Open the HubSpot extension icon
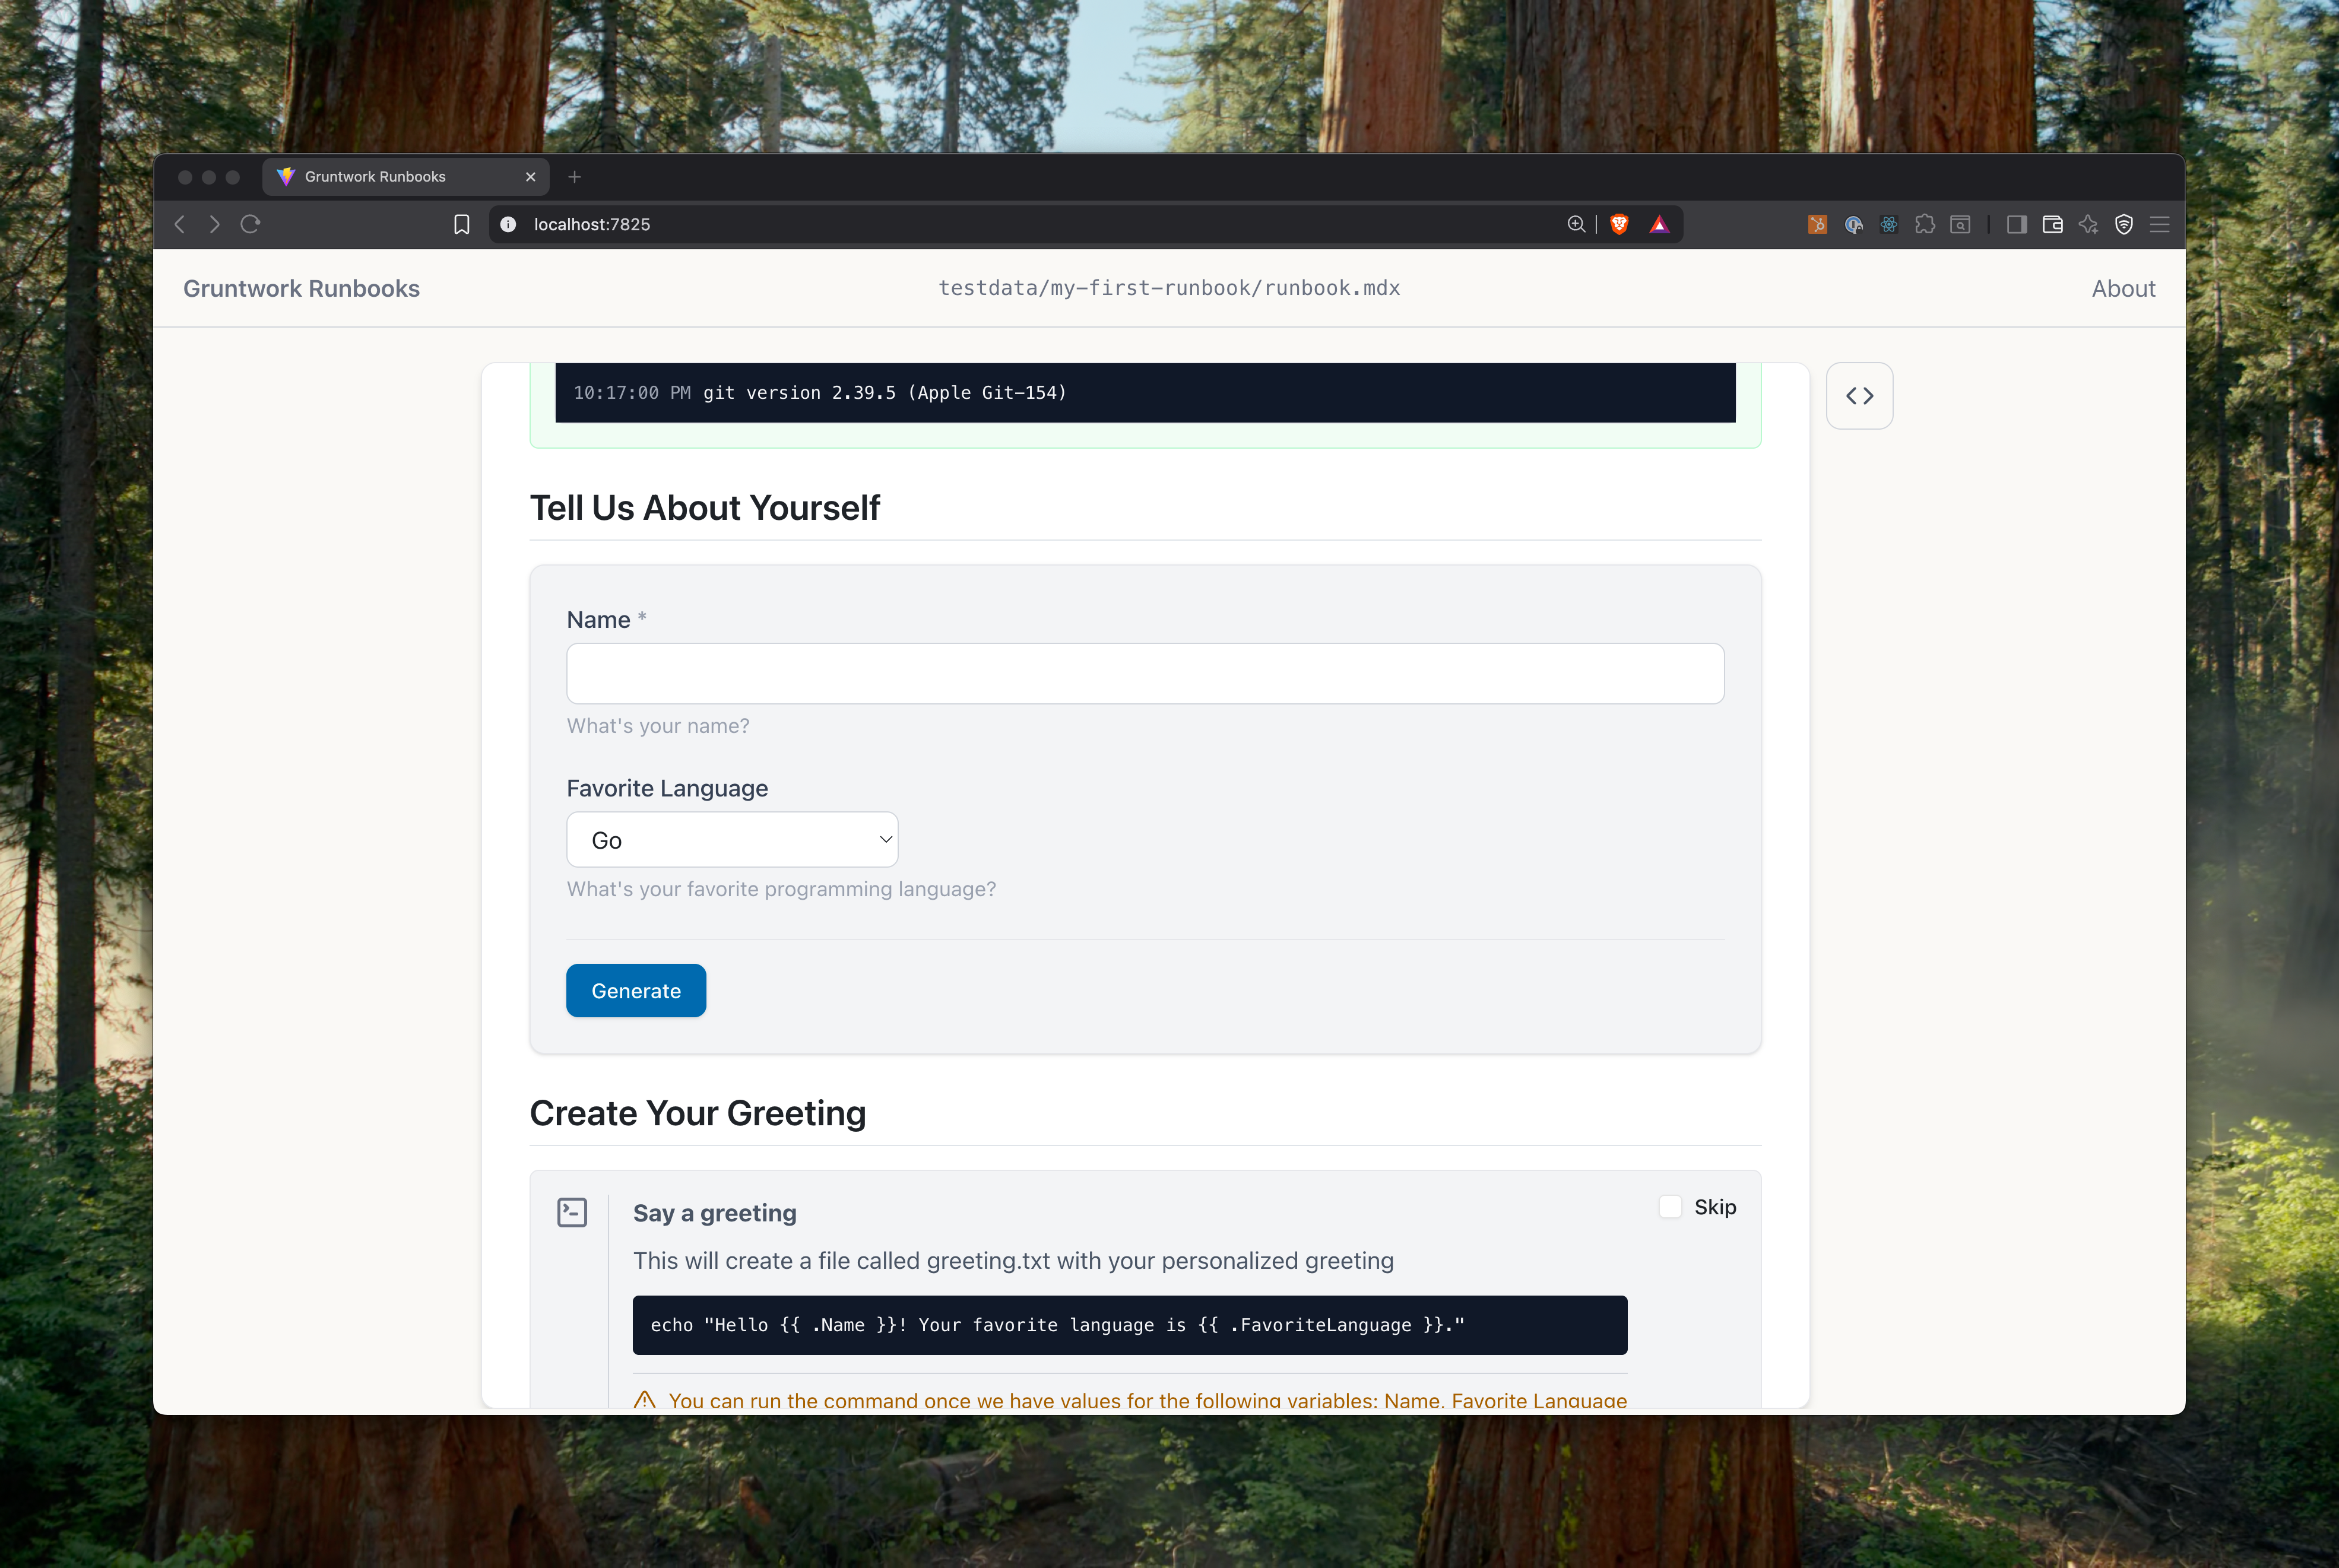Image resolution: width=2339 pixels, height=1568 pixels. pyautogui.click(x=1817, y=224)
